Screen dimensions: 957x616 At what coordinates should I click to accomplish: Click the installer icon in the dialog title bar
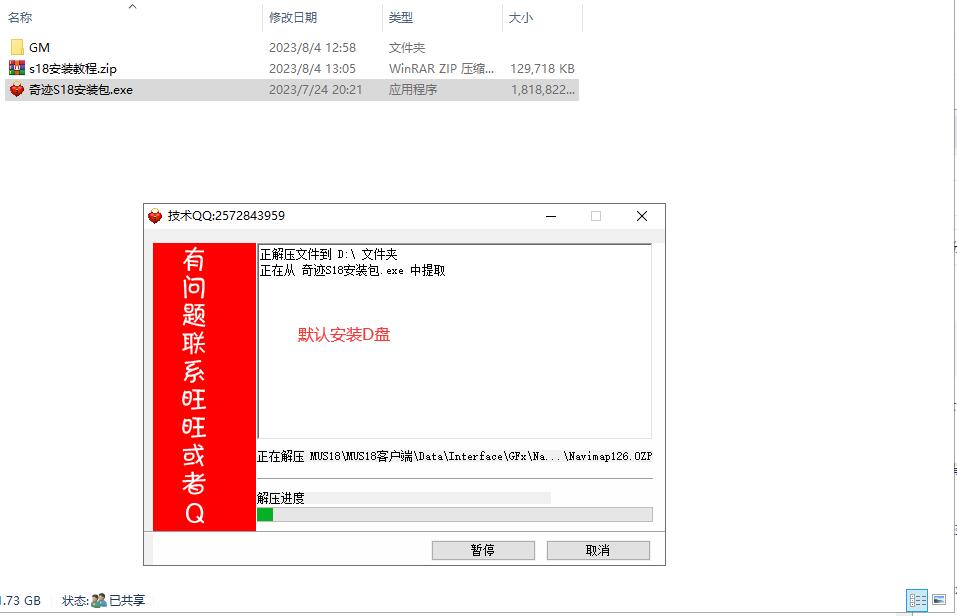click(155, 216)
